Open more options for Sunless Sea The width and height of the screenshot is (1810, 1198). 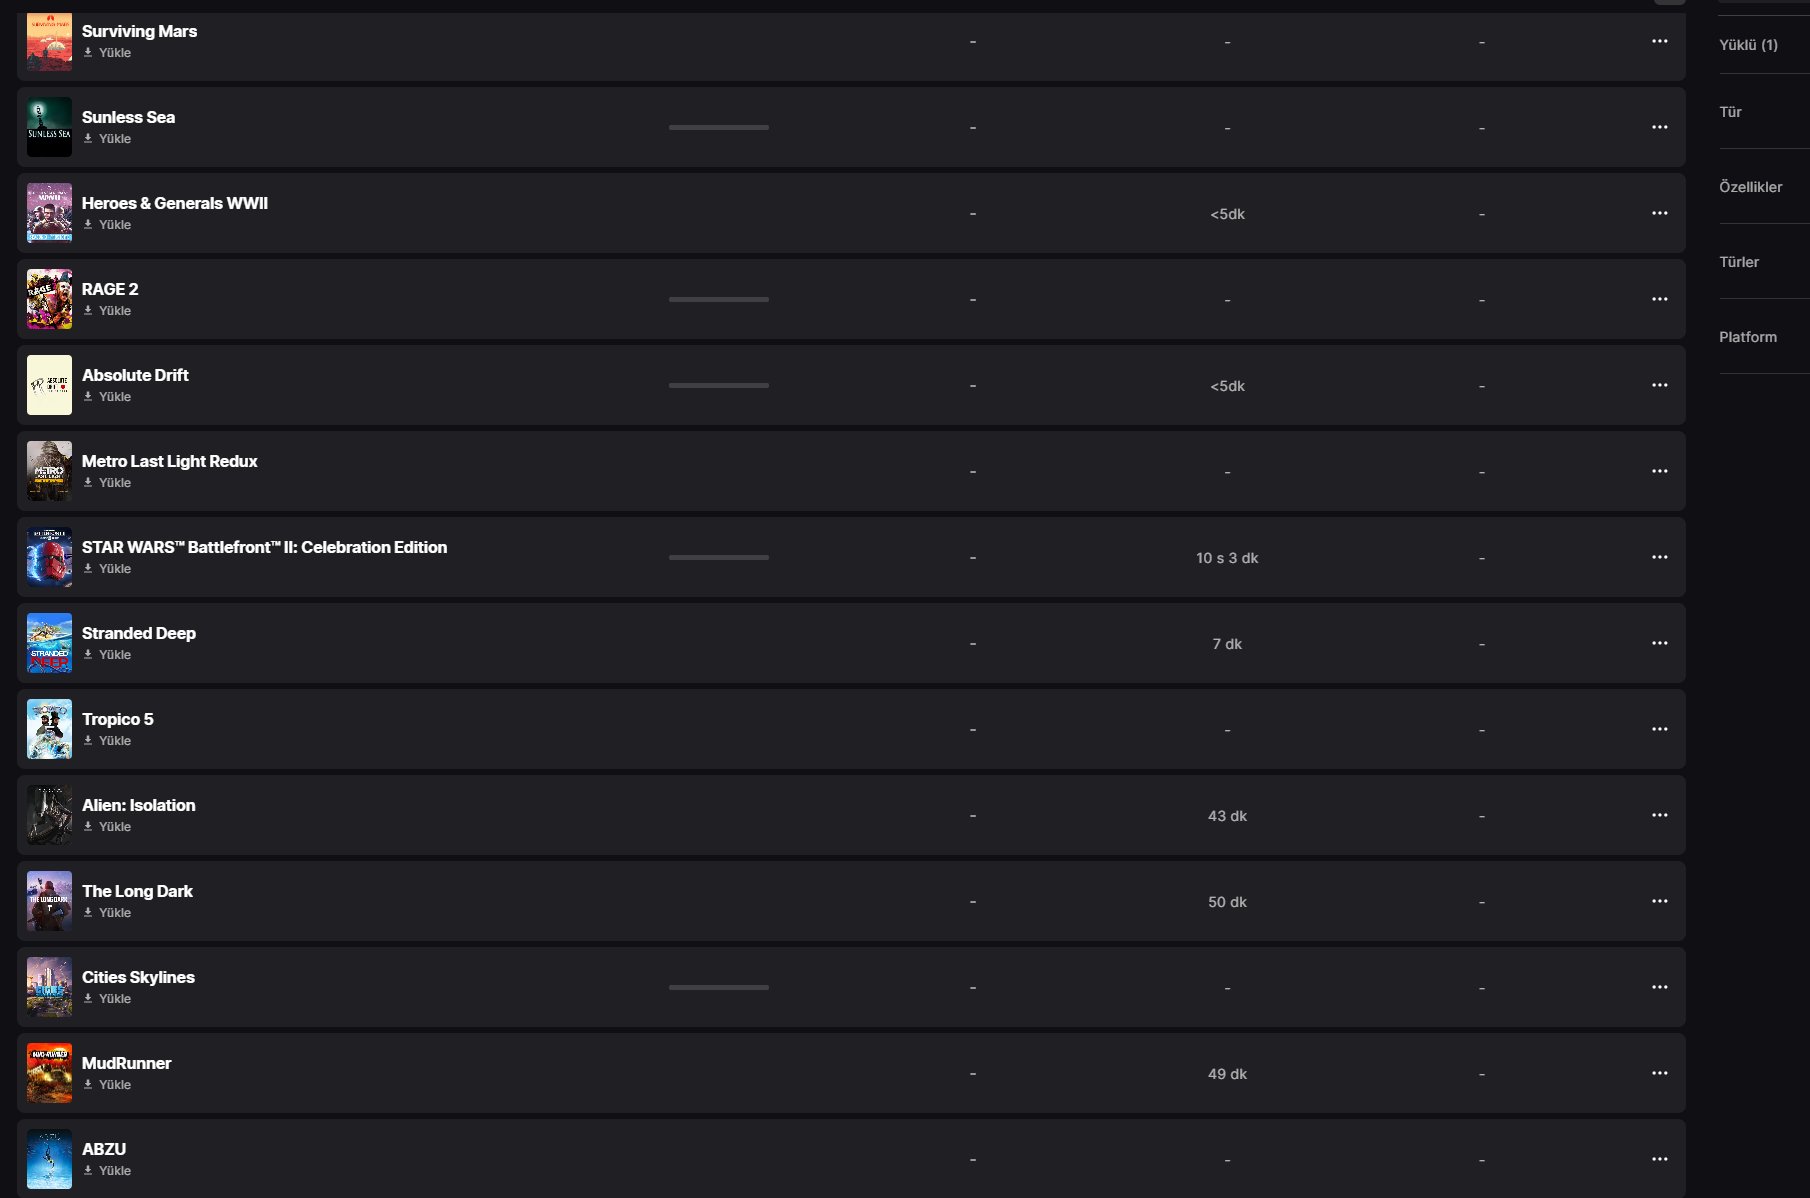pos(1659,127)
